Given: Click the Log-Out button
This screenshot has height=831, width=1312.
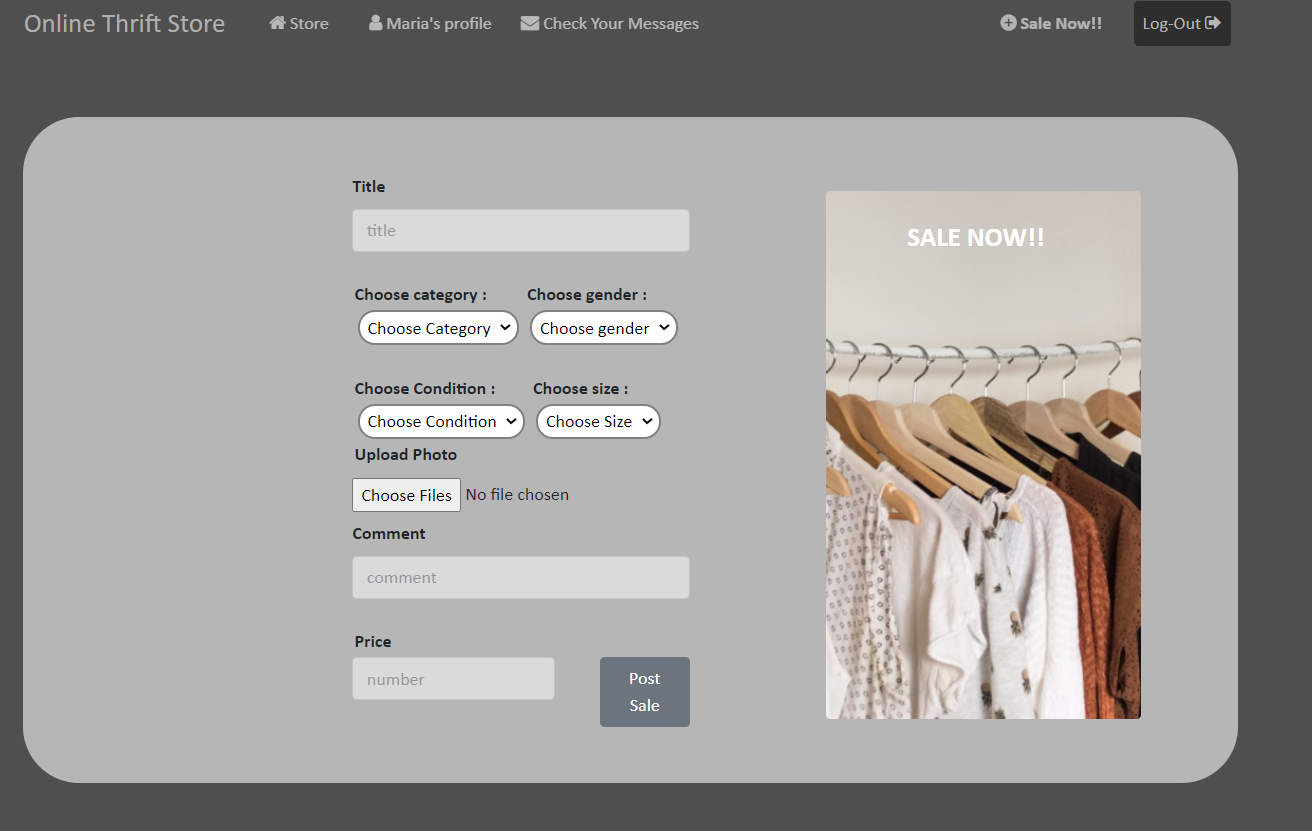Looking at the screenshot, I should tap(1182, 23).
